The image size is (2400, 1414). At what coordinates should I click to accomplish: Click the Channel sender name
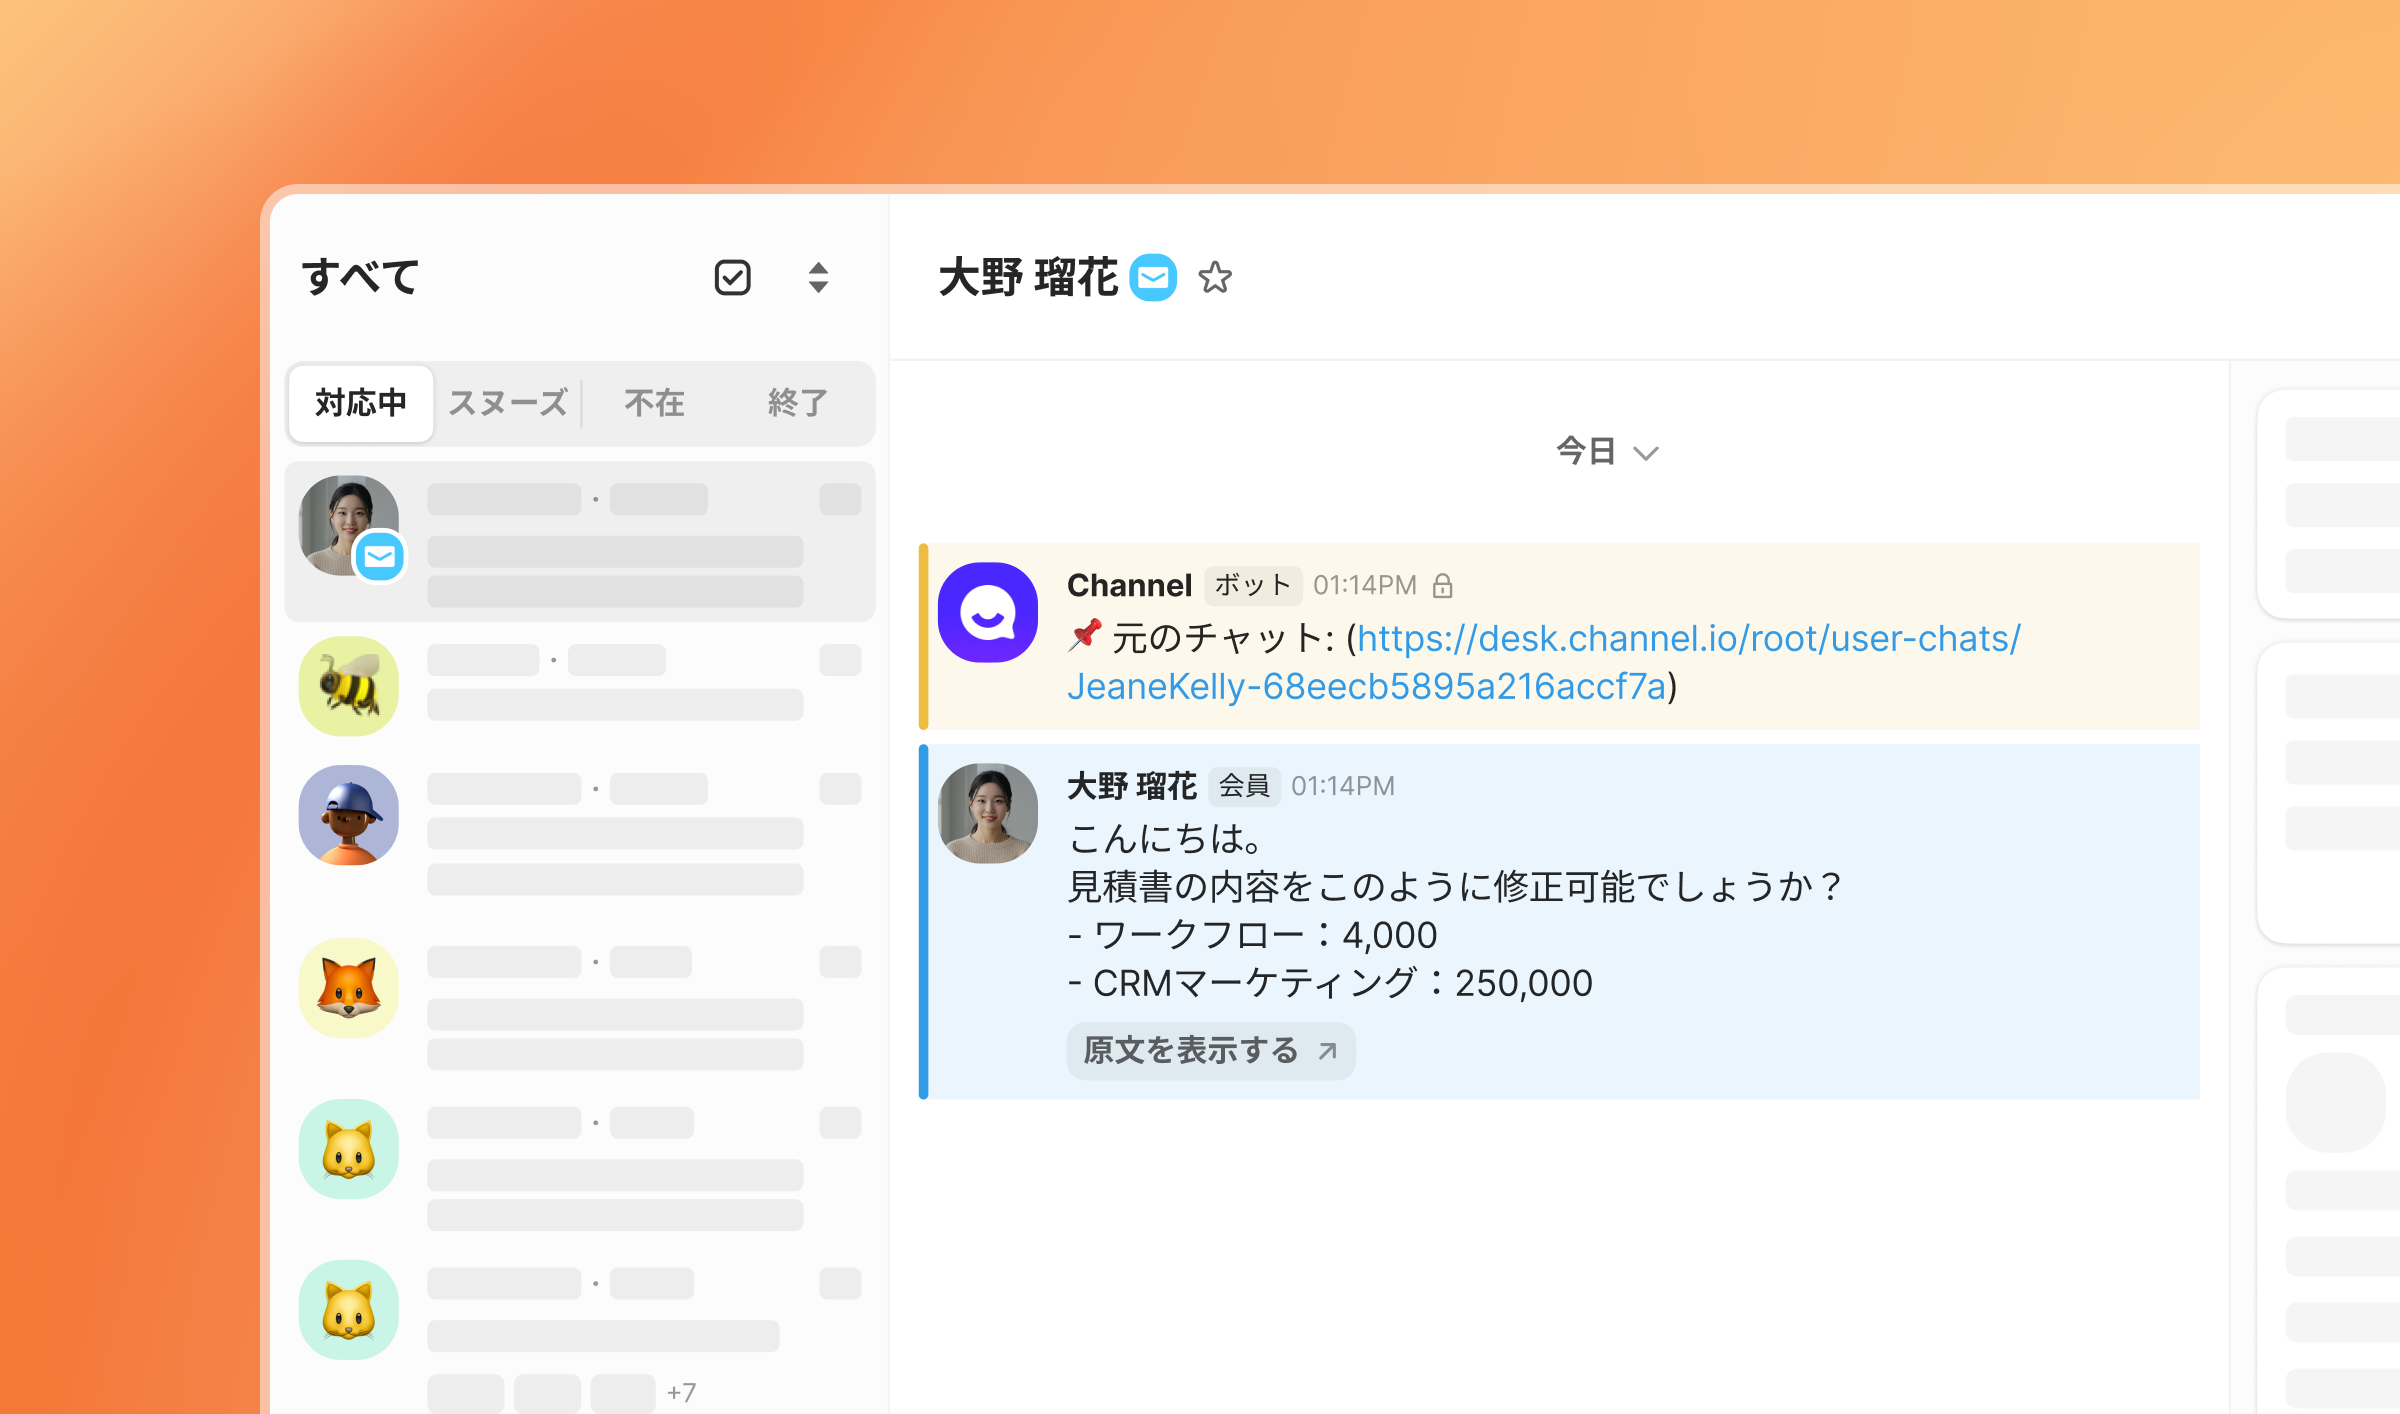[1129, 585]
